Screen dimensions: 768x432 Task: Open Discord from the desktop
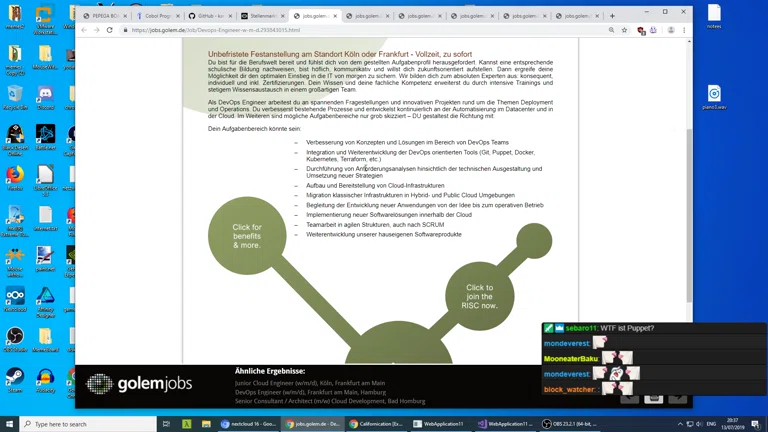point(45,97)
